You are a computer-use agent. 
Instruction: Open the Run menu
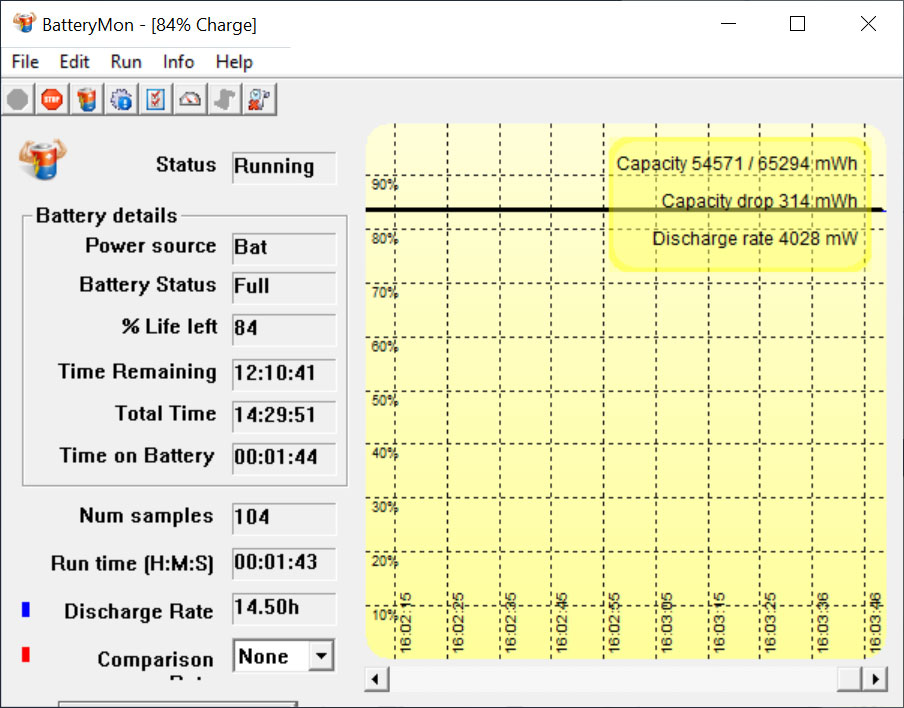tap(126, 62)
